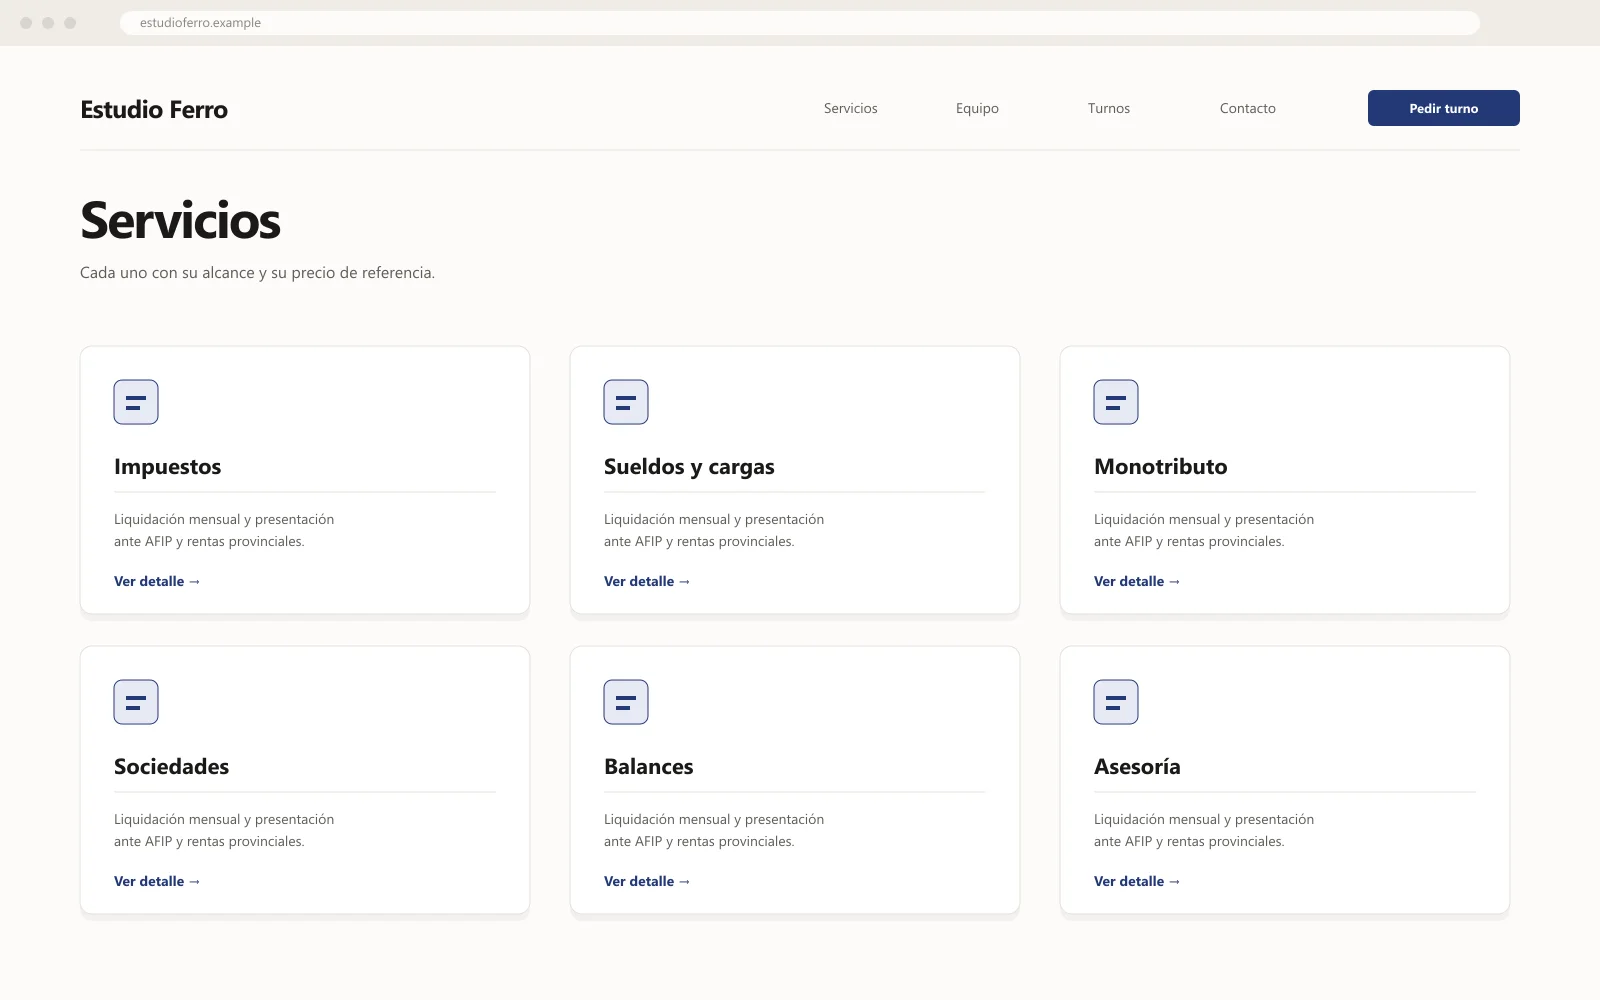Image resolution: width=1600 pixels, height=1000 pixels.
Task: Click the Balances card description text
Action: pos(714,830)
